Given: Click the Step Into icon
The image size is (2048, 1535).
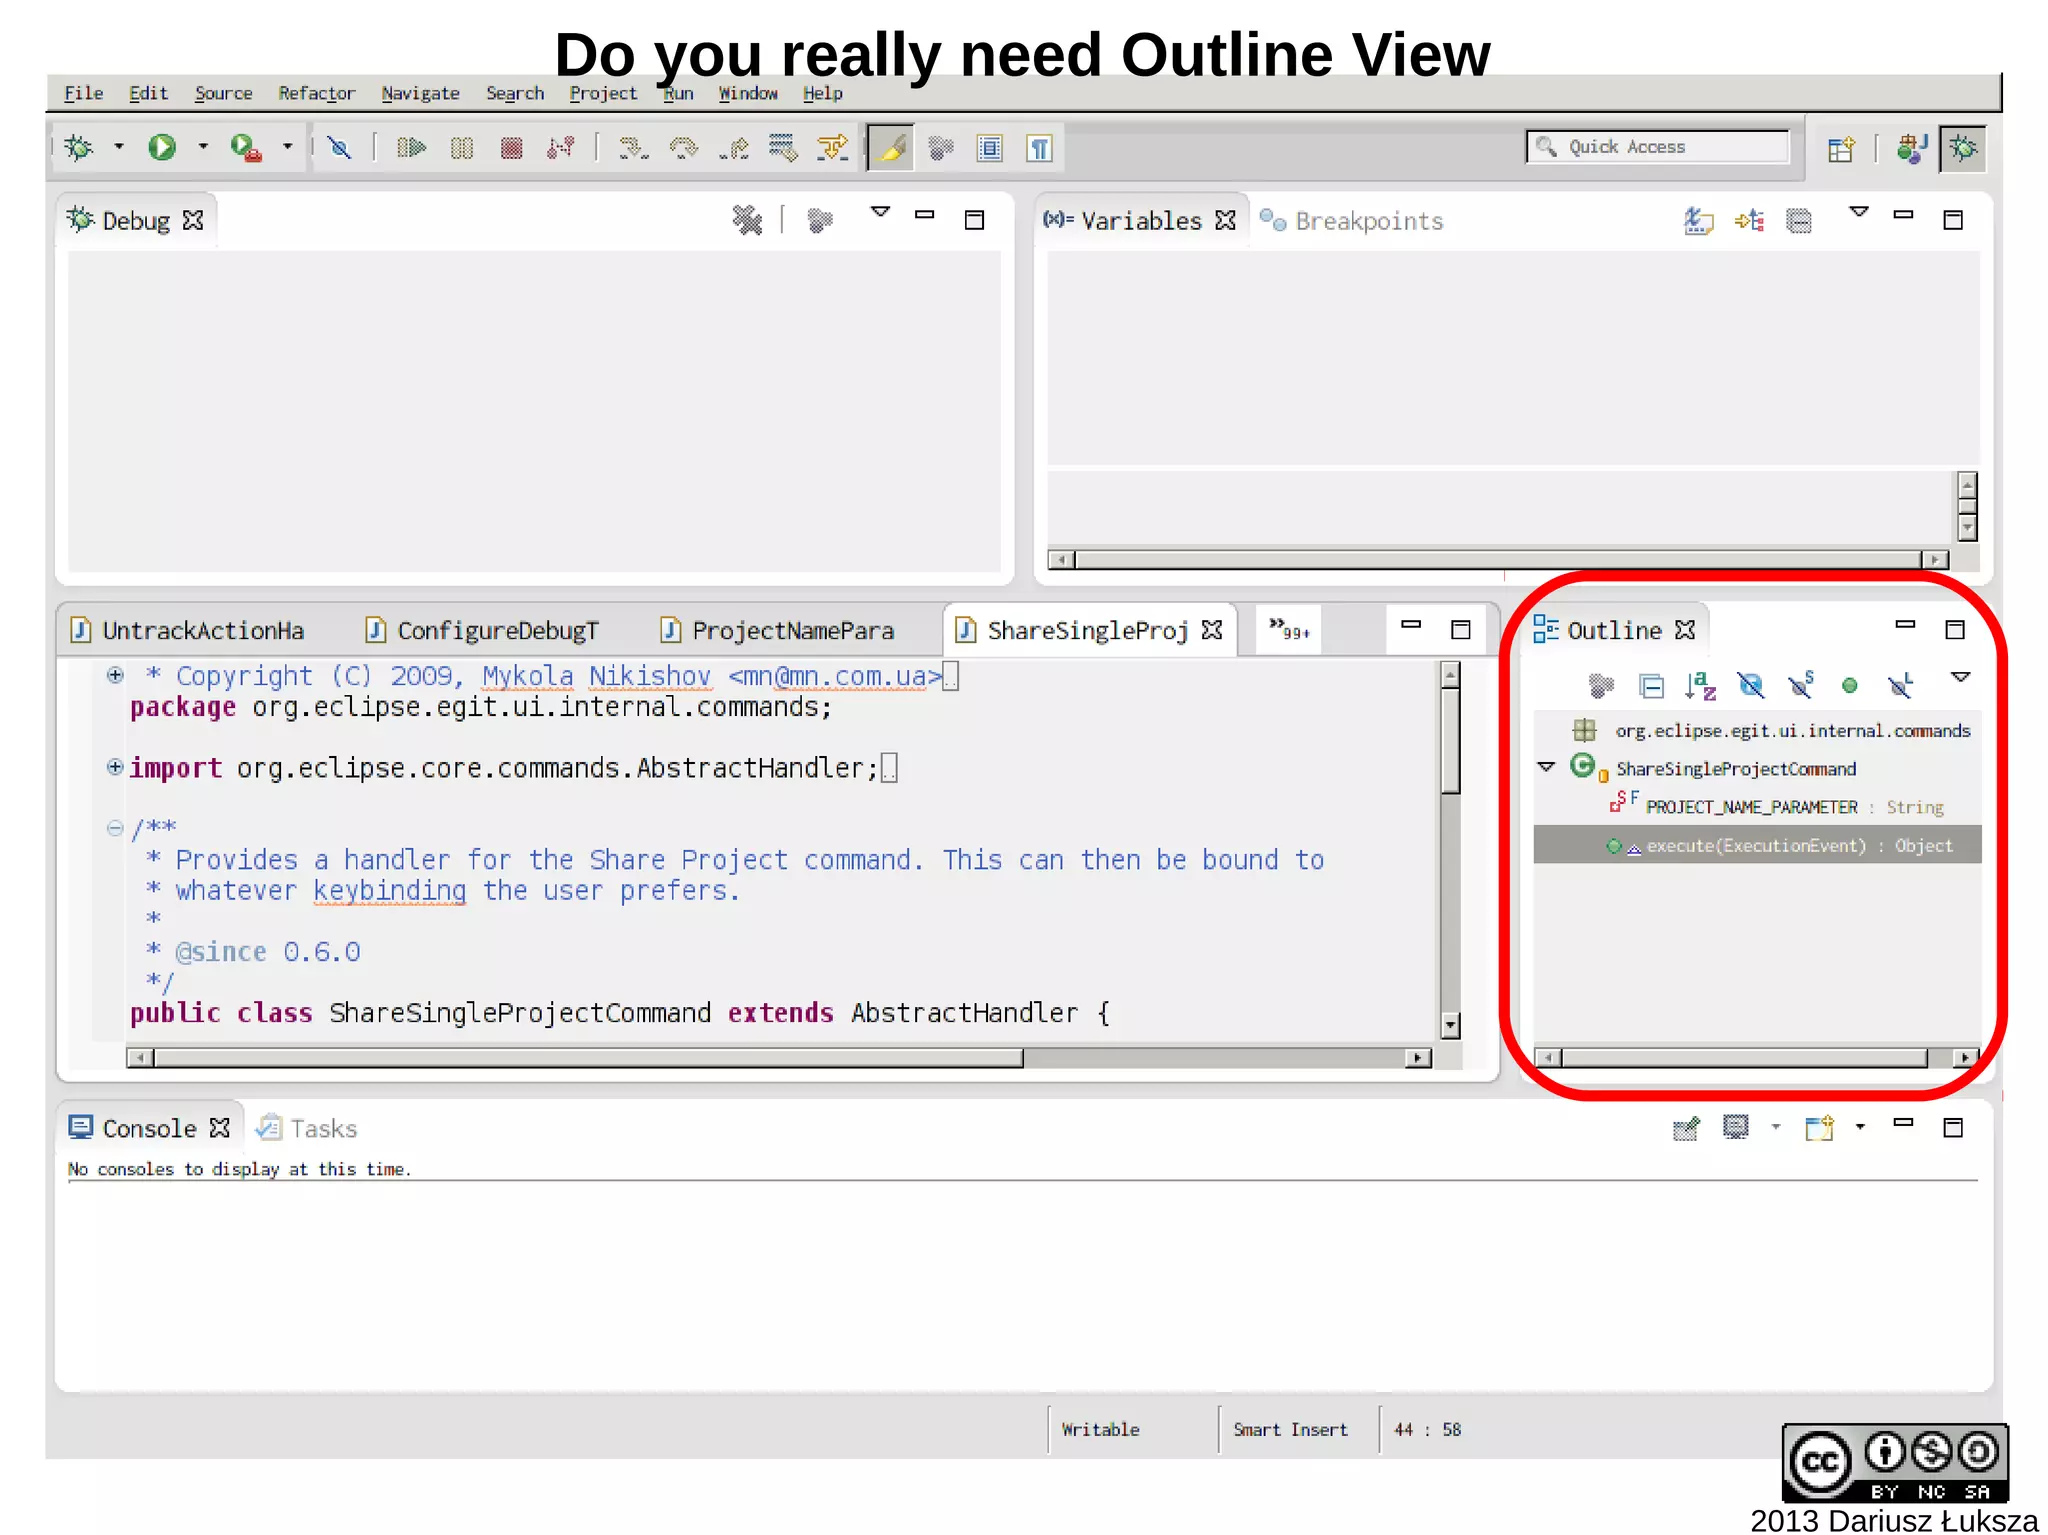Looking at the screenshot, I should [633, 148].
